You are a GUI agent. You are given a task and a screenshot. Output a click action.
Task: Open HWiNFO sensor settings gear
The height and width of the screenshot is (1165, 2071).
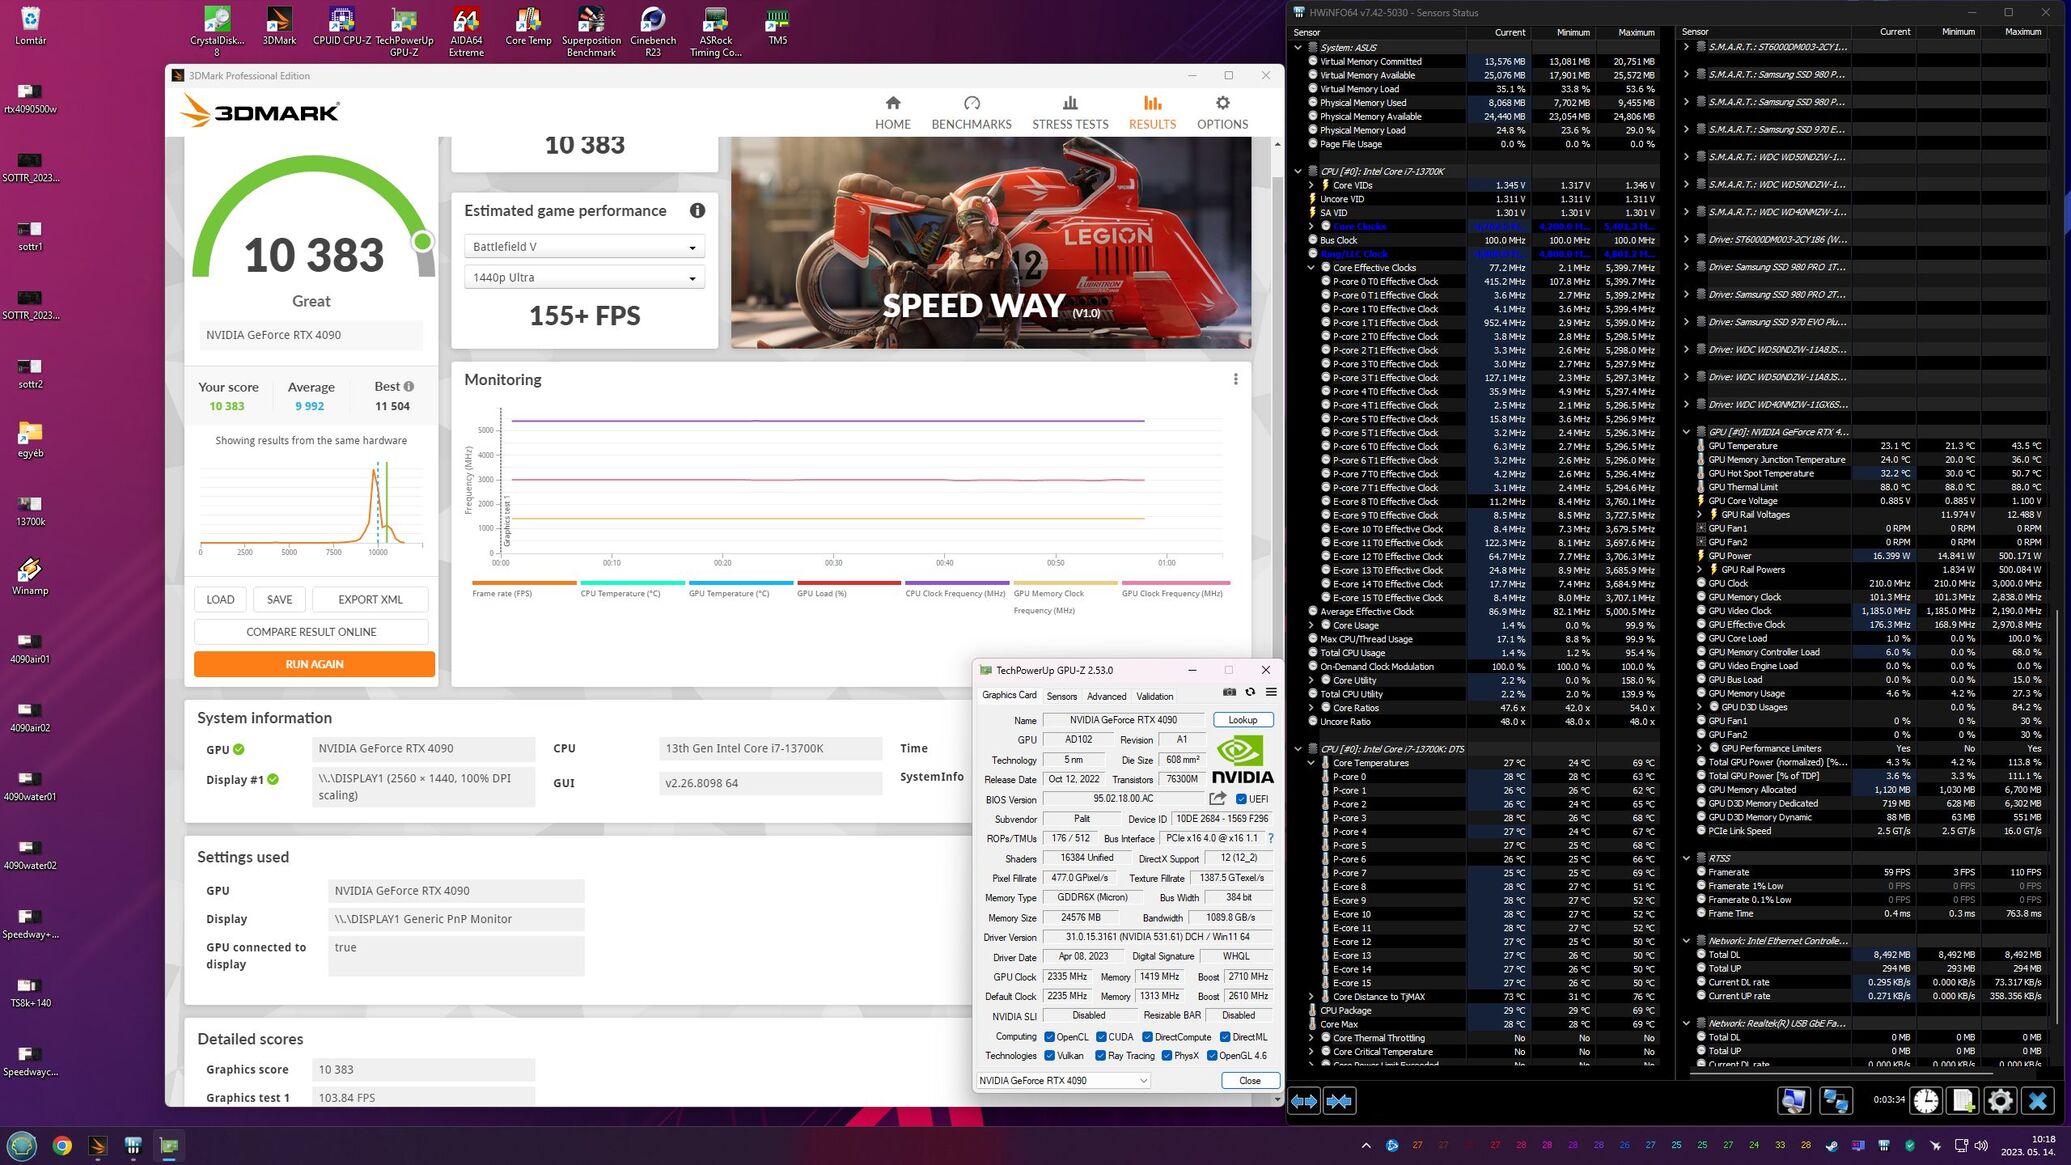click(x=1999, y=1101)
